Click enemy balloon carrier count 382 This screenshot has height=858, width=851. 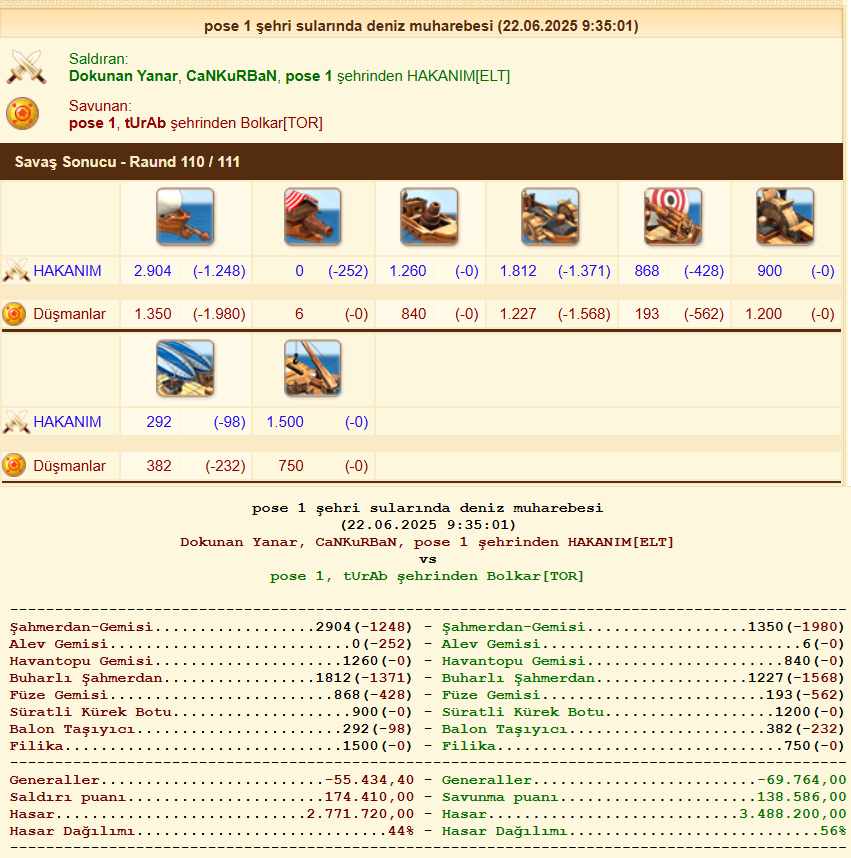159,466
